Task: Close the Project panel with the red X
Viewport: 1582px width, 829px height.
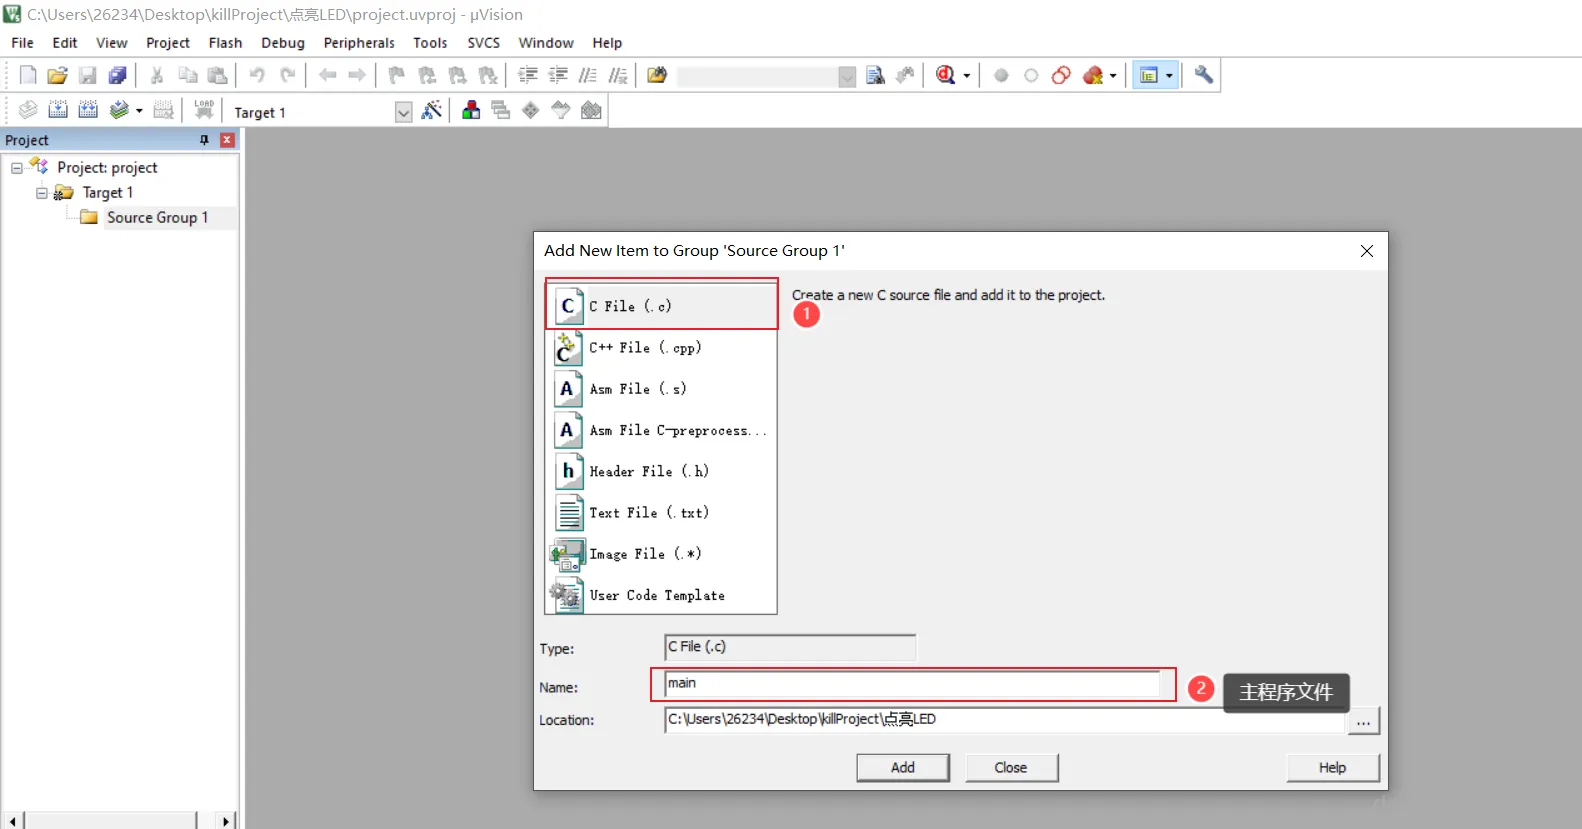Action: coord(227,140)
